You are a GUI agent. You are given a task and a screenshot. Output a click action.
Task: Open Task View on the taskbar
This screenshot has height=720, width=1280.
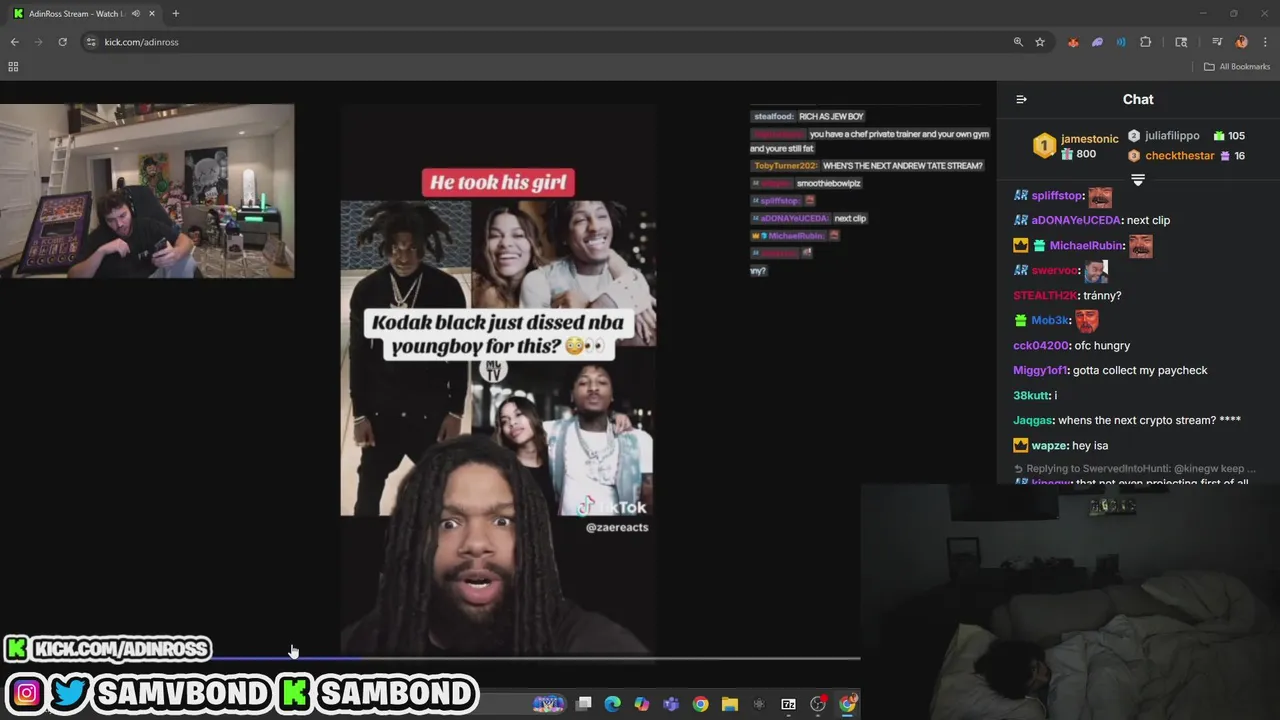tap(584, 704)
